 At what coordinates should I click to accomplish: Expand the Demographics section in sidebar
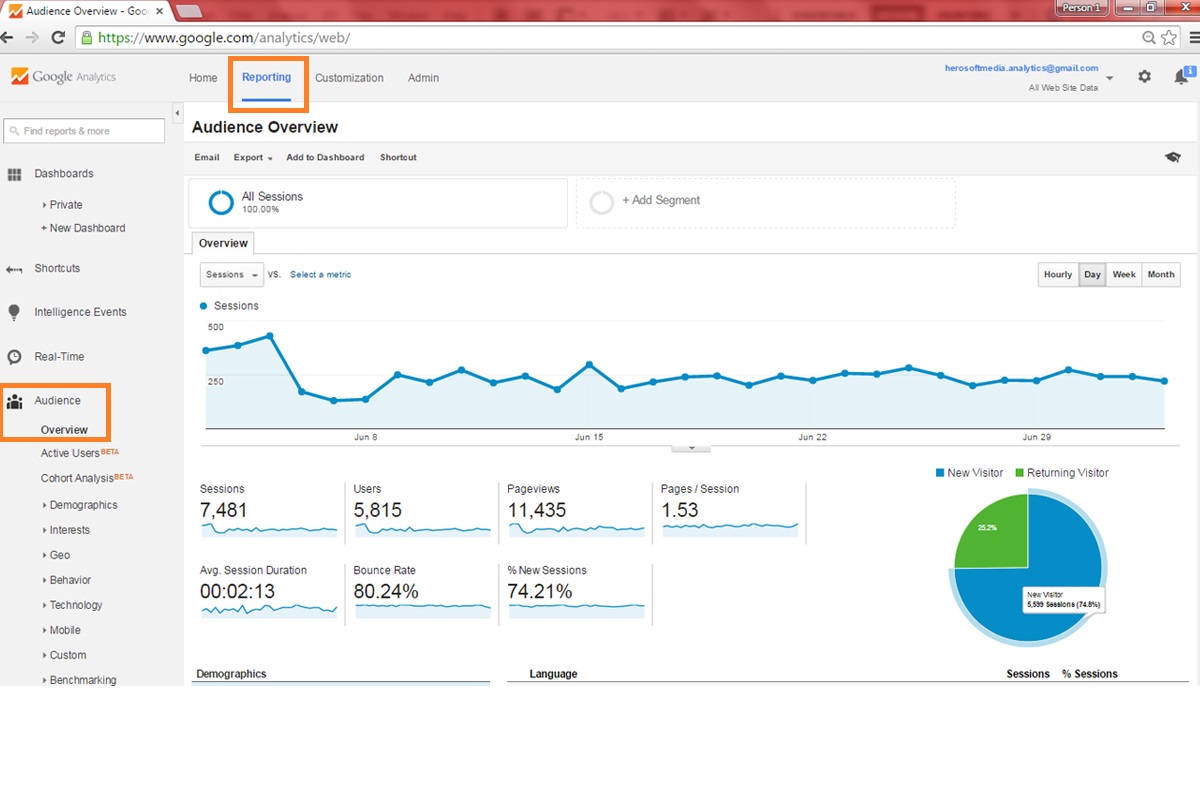point(82,505)
